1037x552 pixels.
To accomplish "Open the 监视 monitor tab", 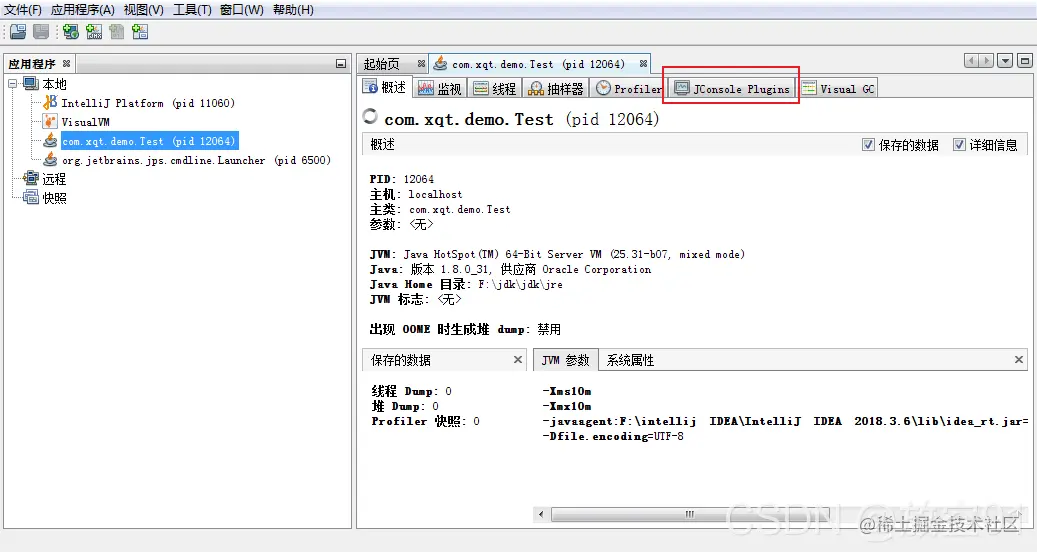I will 440,88.
